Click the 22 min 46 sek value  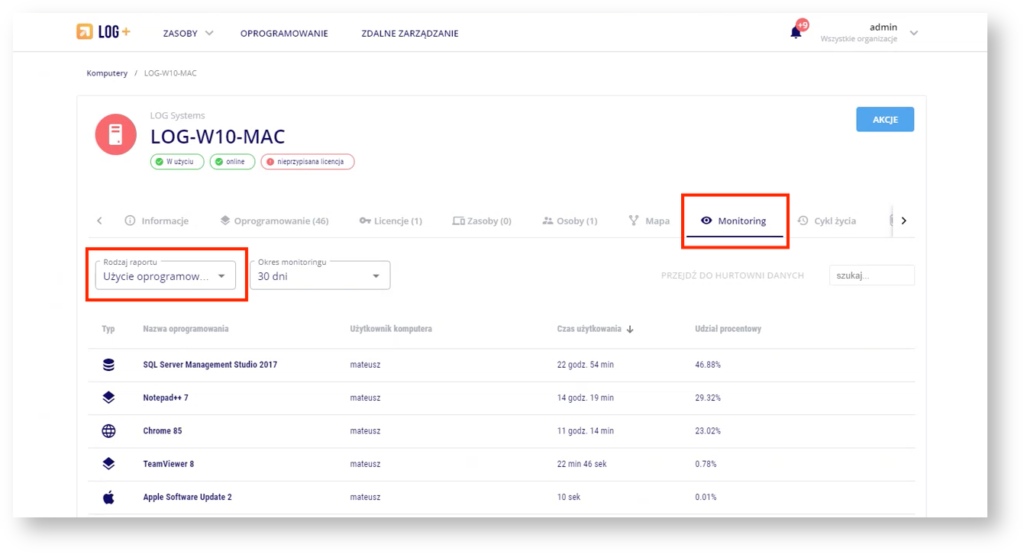pos(581,464)
